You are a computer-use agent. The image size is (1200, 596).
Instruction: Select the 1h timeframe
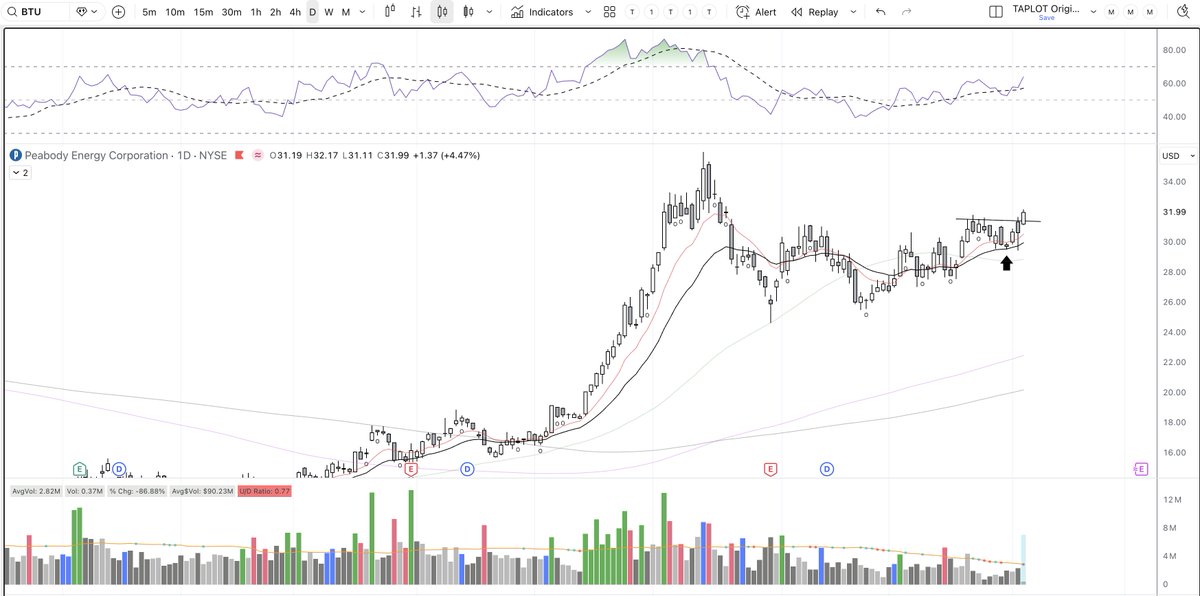(256, 12)
